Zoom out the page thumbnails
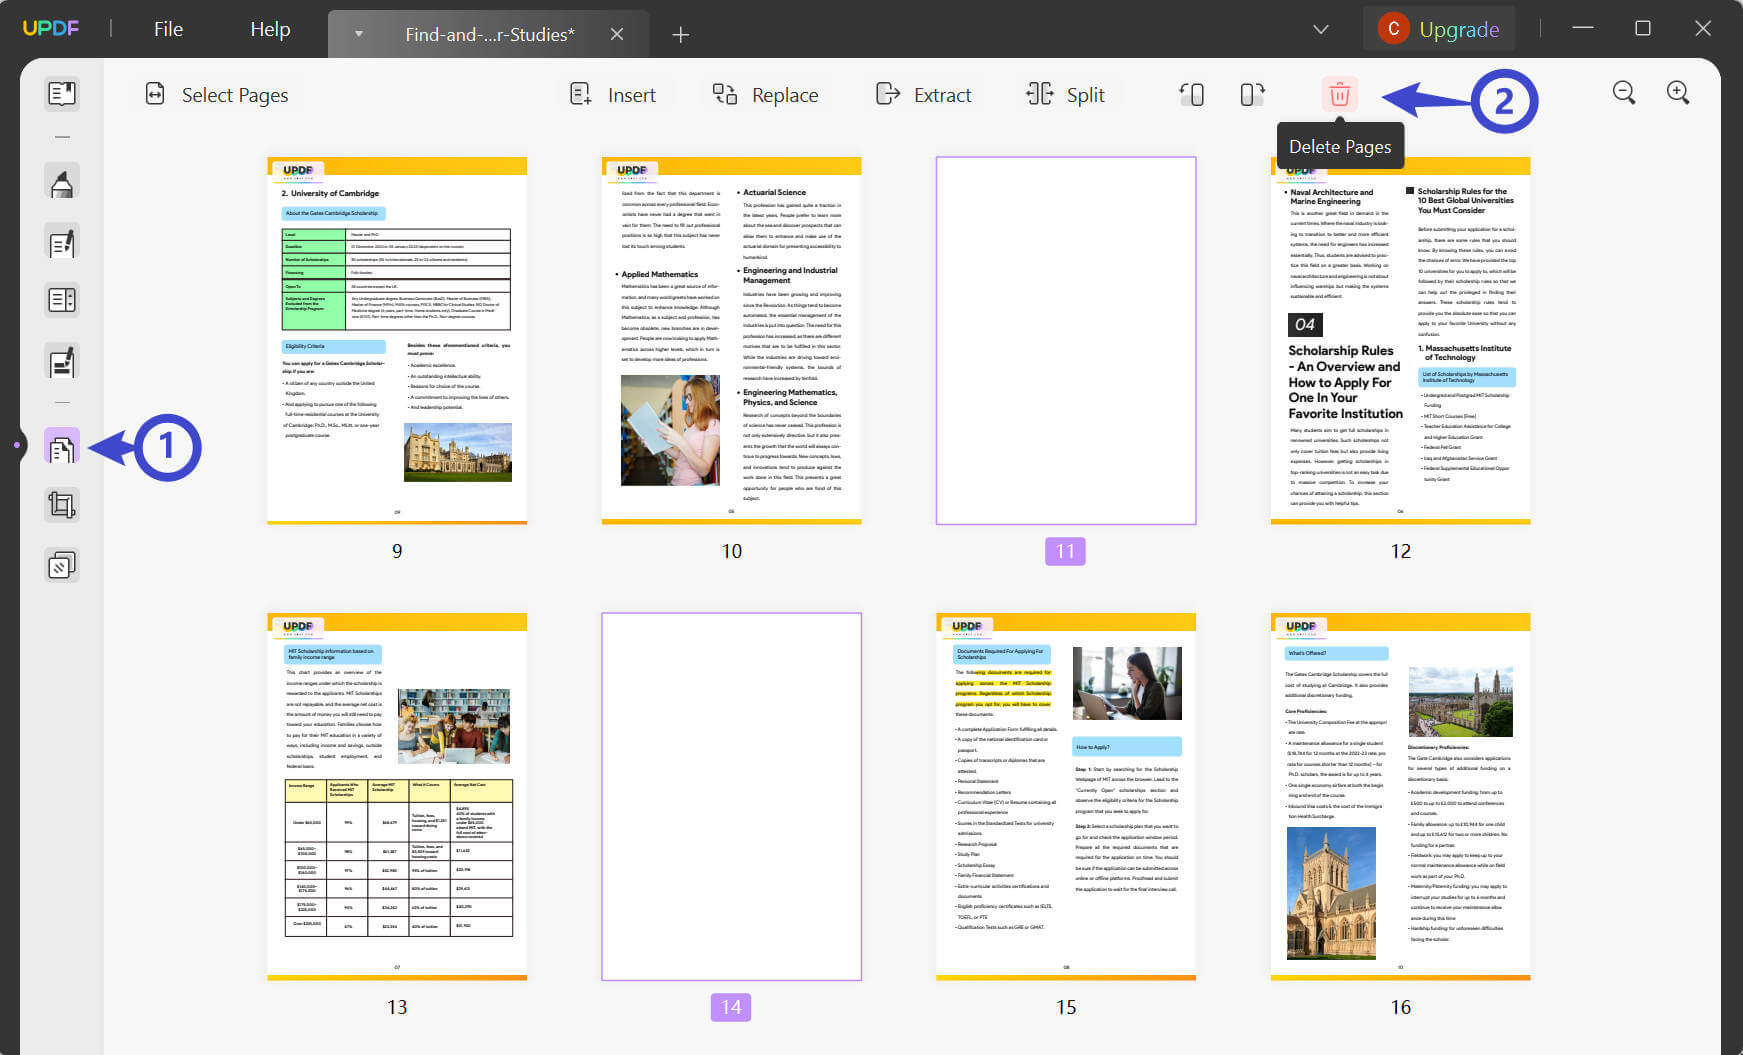 click(x=1624, y=93)
